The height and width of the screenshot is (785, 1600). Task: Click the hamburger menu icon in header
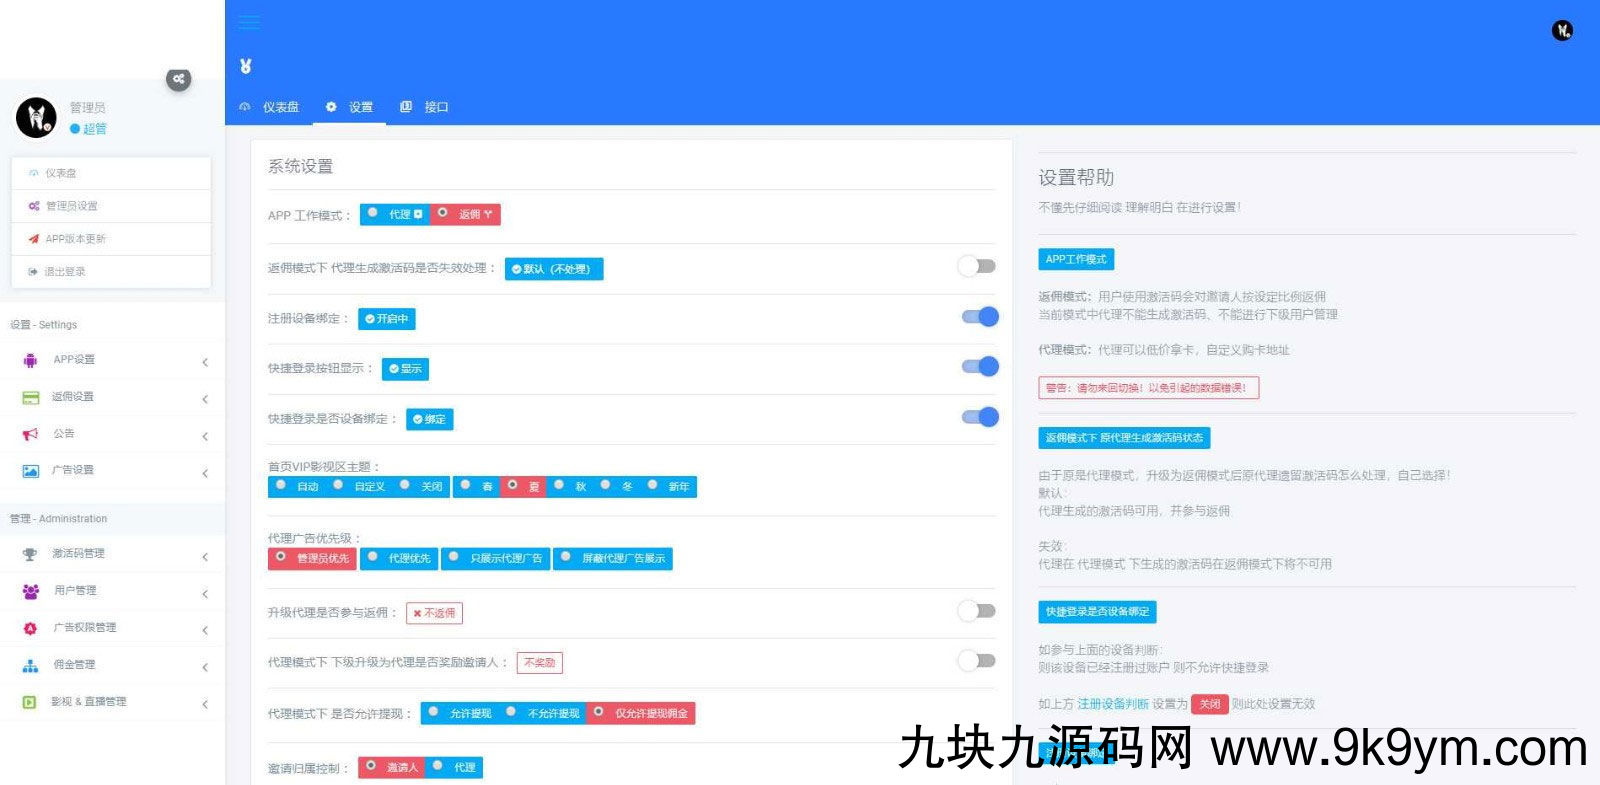pyautogui.click(x=249, y=22)
